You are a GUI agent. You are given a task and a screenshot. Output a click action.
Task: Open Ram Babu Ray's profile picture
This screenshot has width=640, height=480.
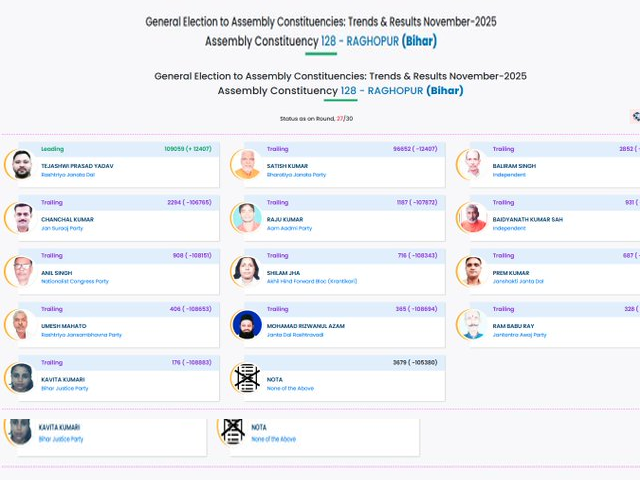[472, 325]
